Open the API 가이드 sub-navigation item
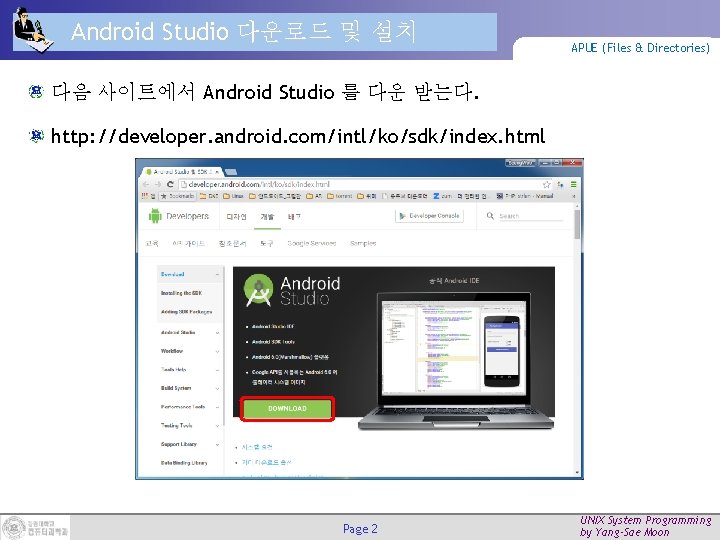This screenshot has height=540, width=720. tap(188, 243)
